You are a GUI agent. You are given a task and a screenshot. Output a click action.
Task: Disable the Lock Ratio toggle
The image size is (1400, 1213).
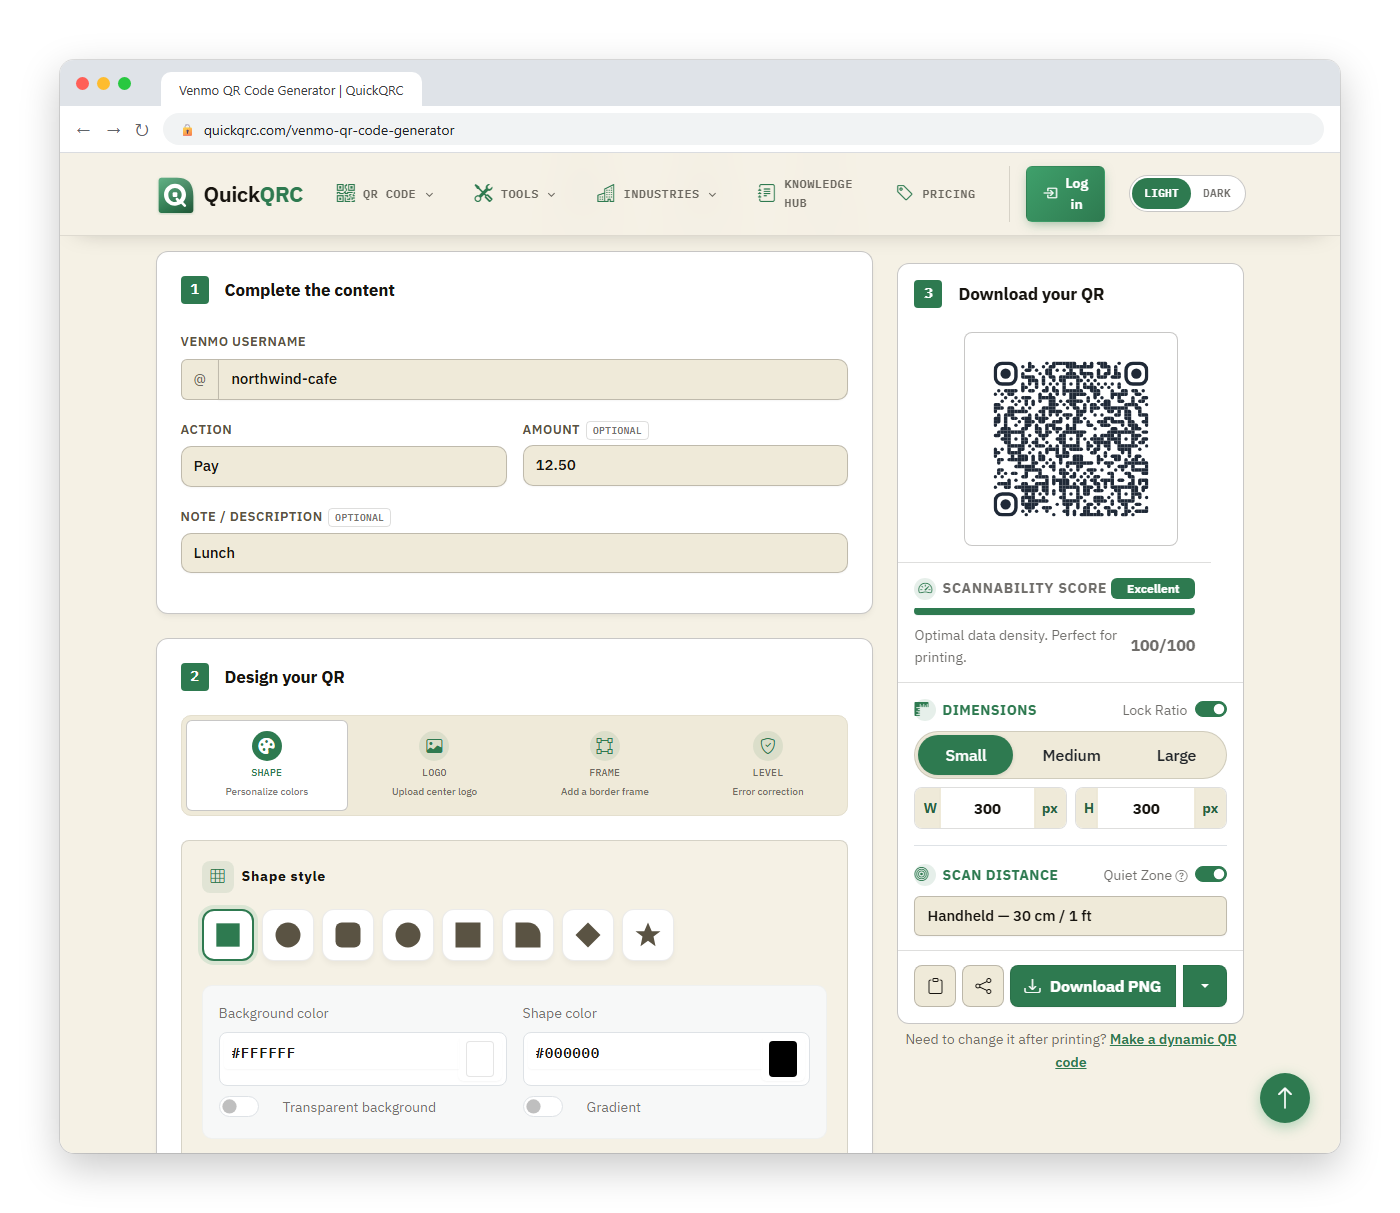pyautogui.click(x=1211, y=709)
